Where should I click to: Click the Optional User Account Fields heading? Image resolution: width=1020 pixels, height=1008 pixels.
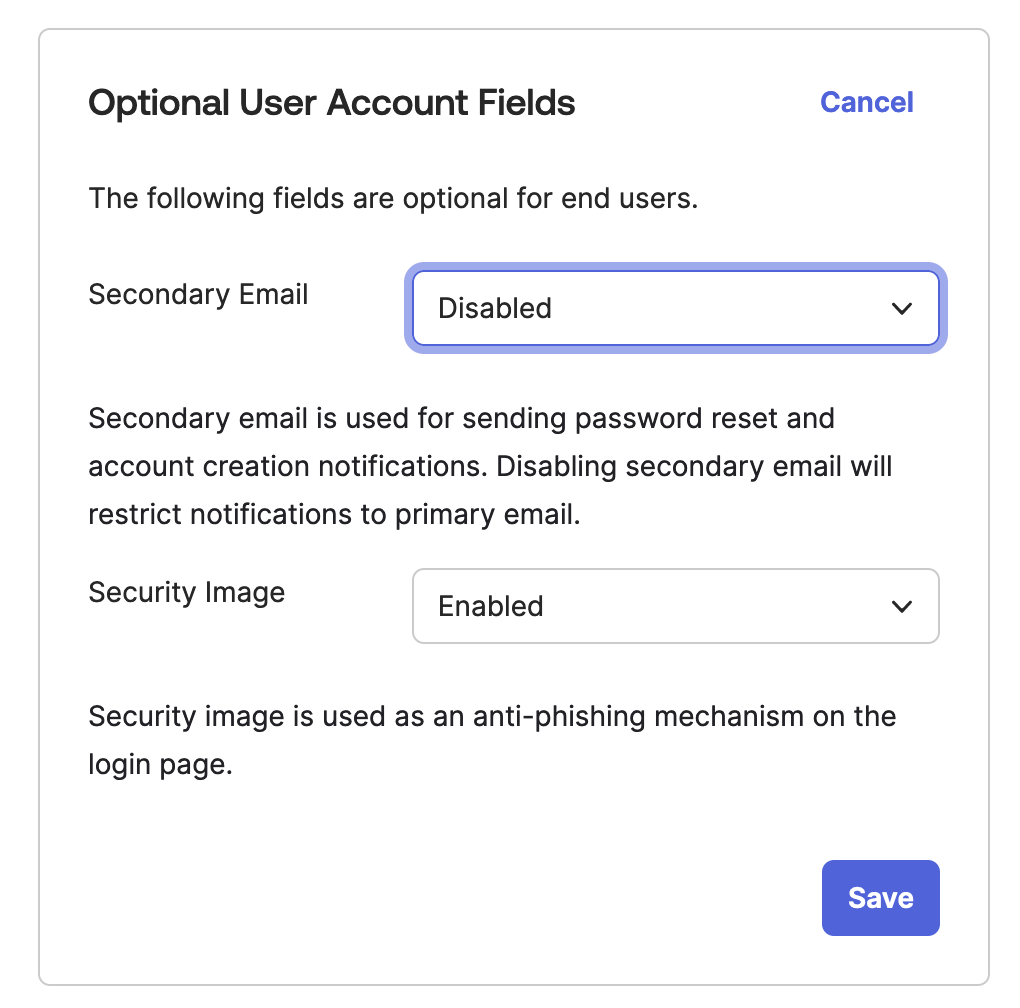coord(332,102)
